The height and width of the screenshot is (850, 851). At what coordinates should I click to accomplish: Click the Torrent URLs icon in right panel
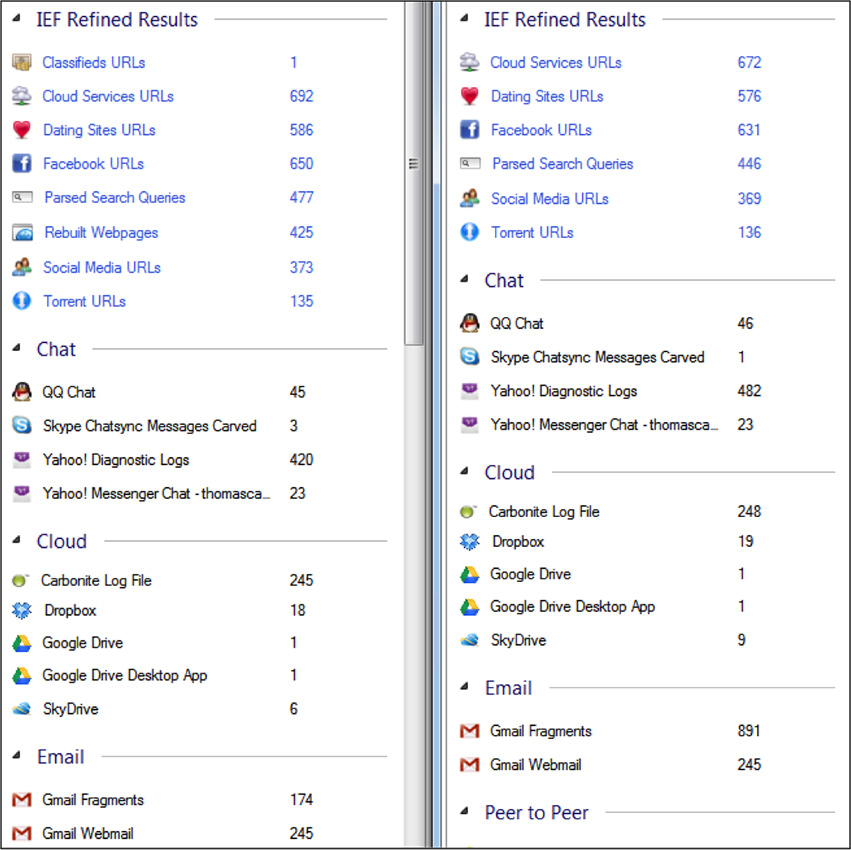469,232
